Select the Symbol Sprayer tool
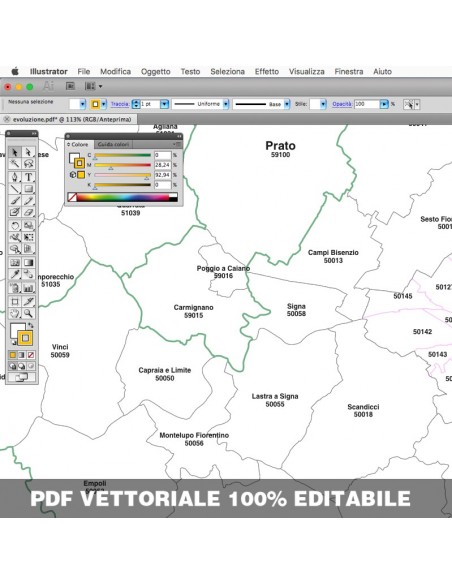 pos(15,288)
